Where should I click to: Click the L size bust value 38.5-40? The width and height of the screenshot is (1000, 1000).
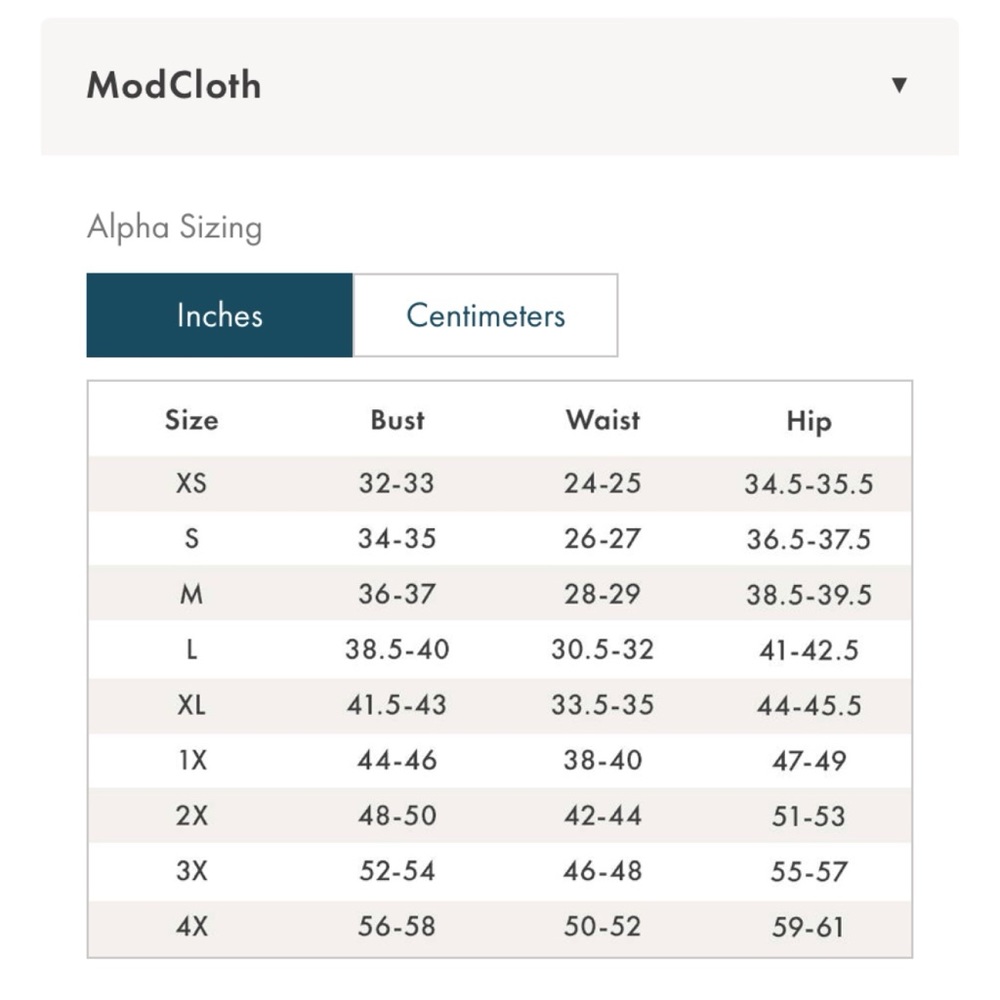point(397,650)
